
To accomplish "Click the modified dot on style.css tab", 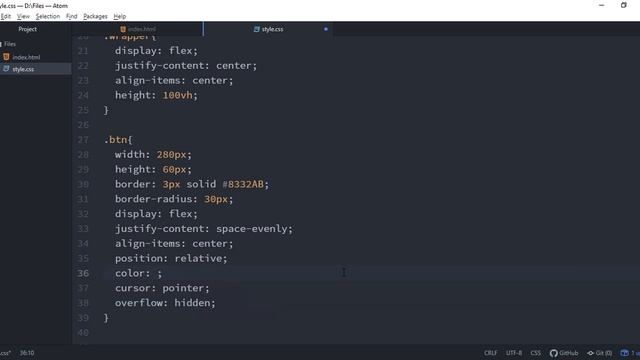I will pyautogui.click(x=326, y=29).
